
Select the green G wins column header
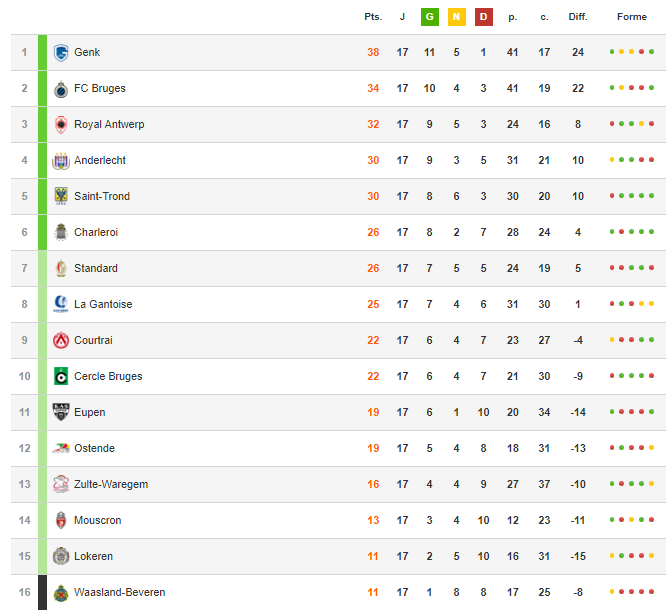point(429,17)
